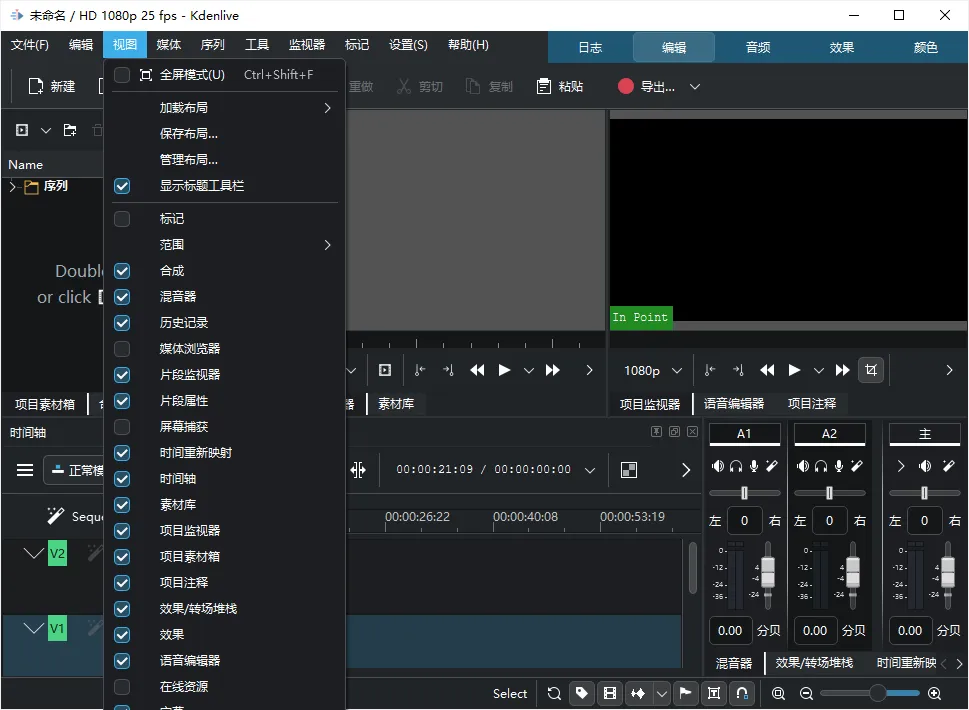This screenshot has height=710, width=969.
Task: Open the add clip folder icon
Action: tap(70, 130)
